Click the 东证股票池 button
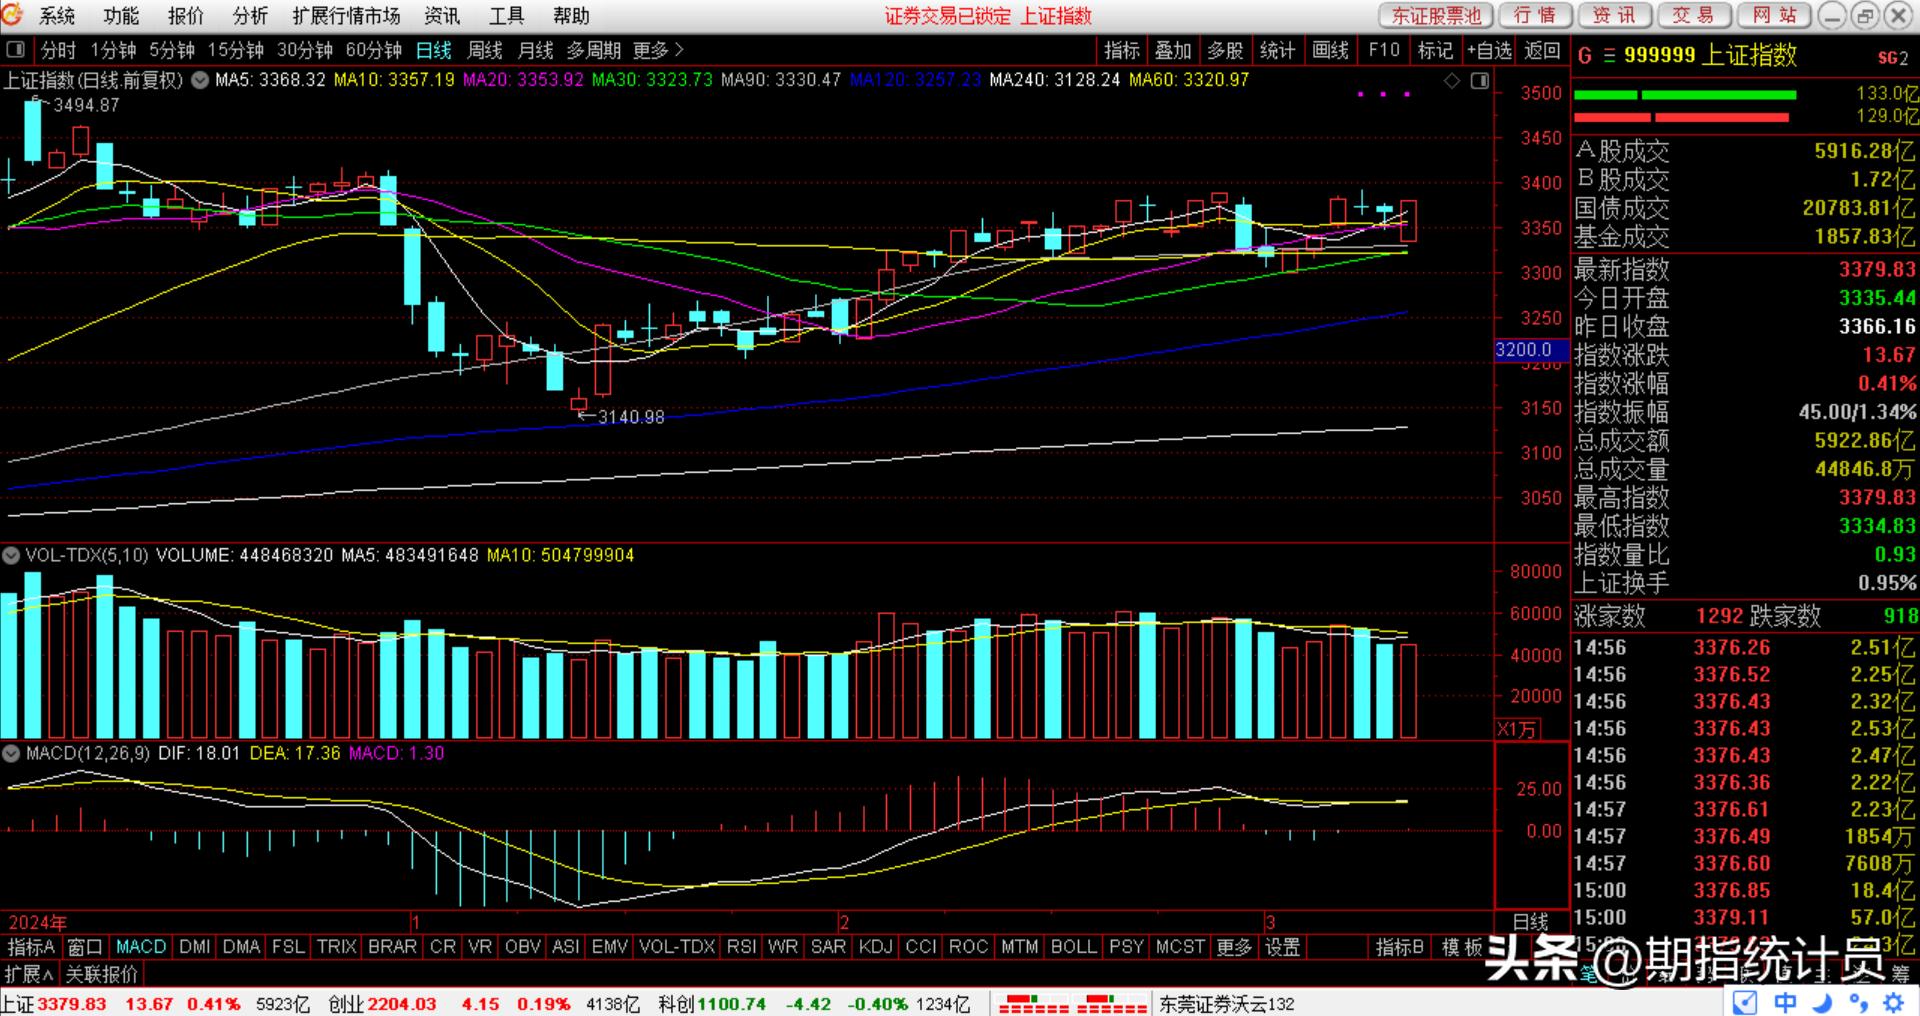Screen dimensions: 1920x1016 pos(1436,16)
